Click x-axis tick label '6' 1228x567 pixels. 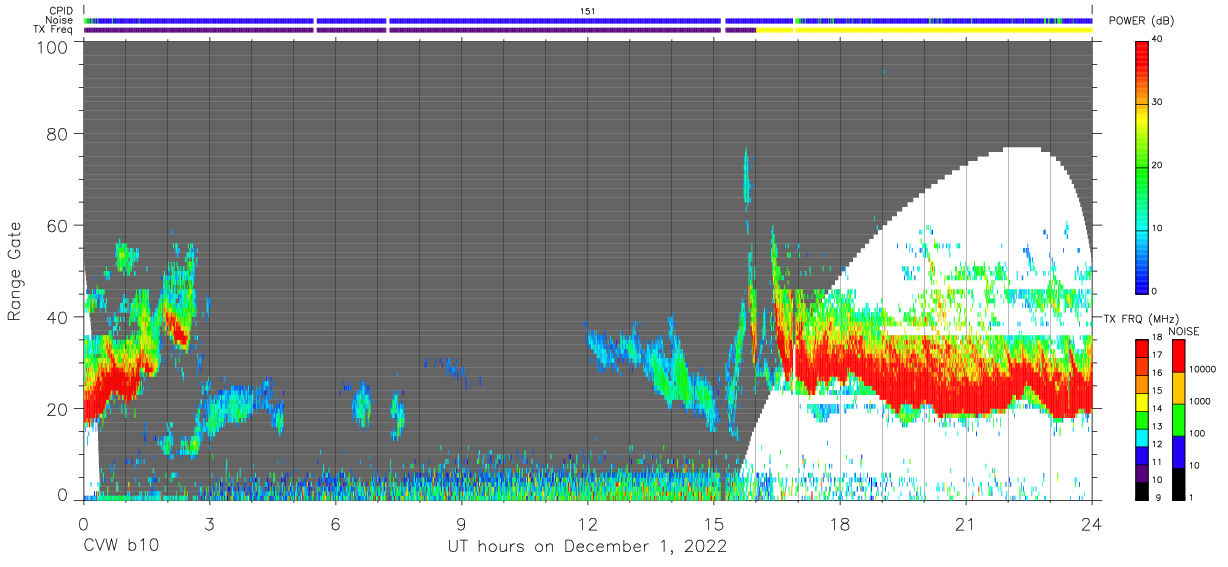click(335, 523)
